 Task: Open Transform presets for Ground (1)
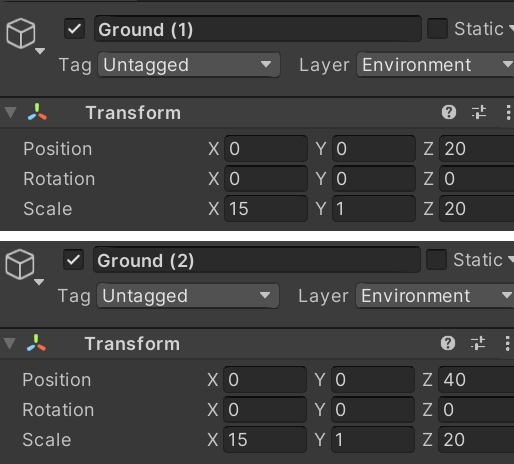tap(479, 112)
